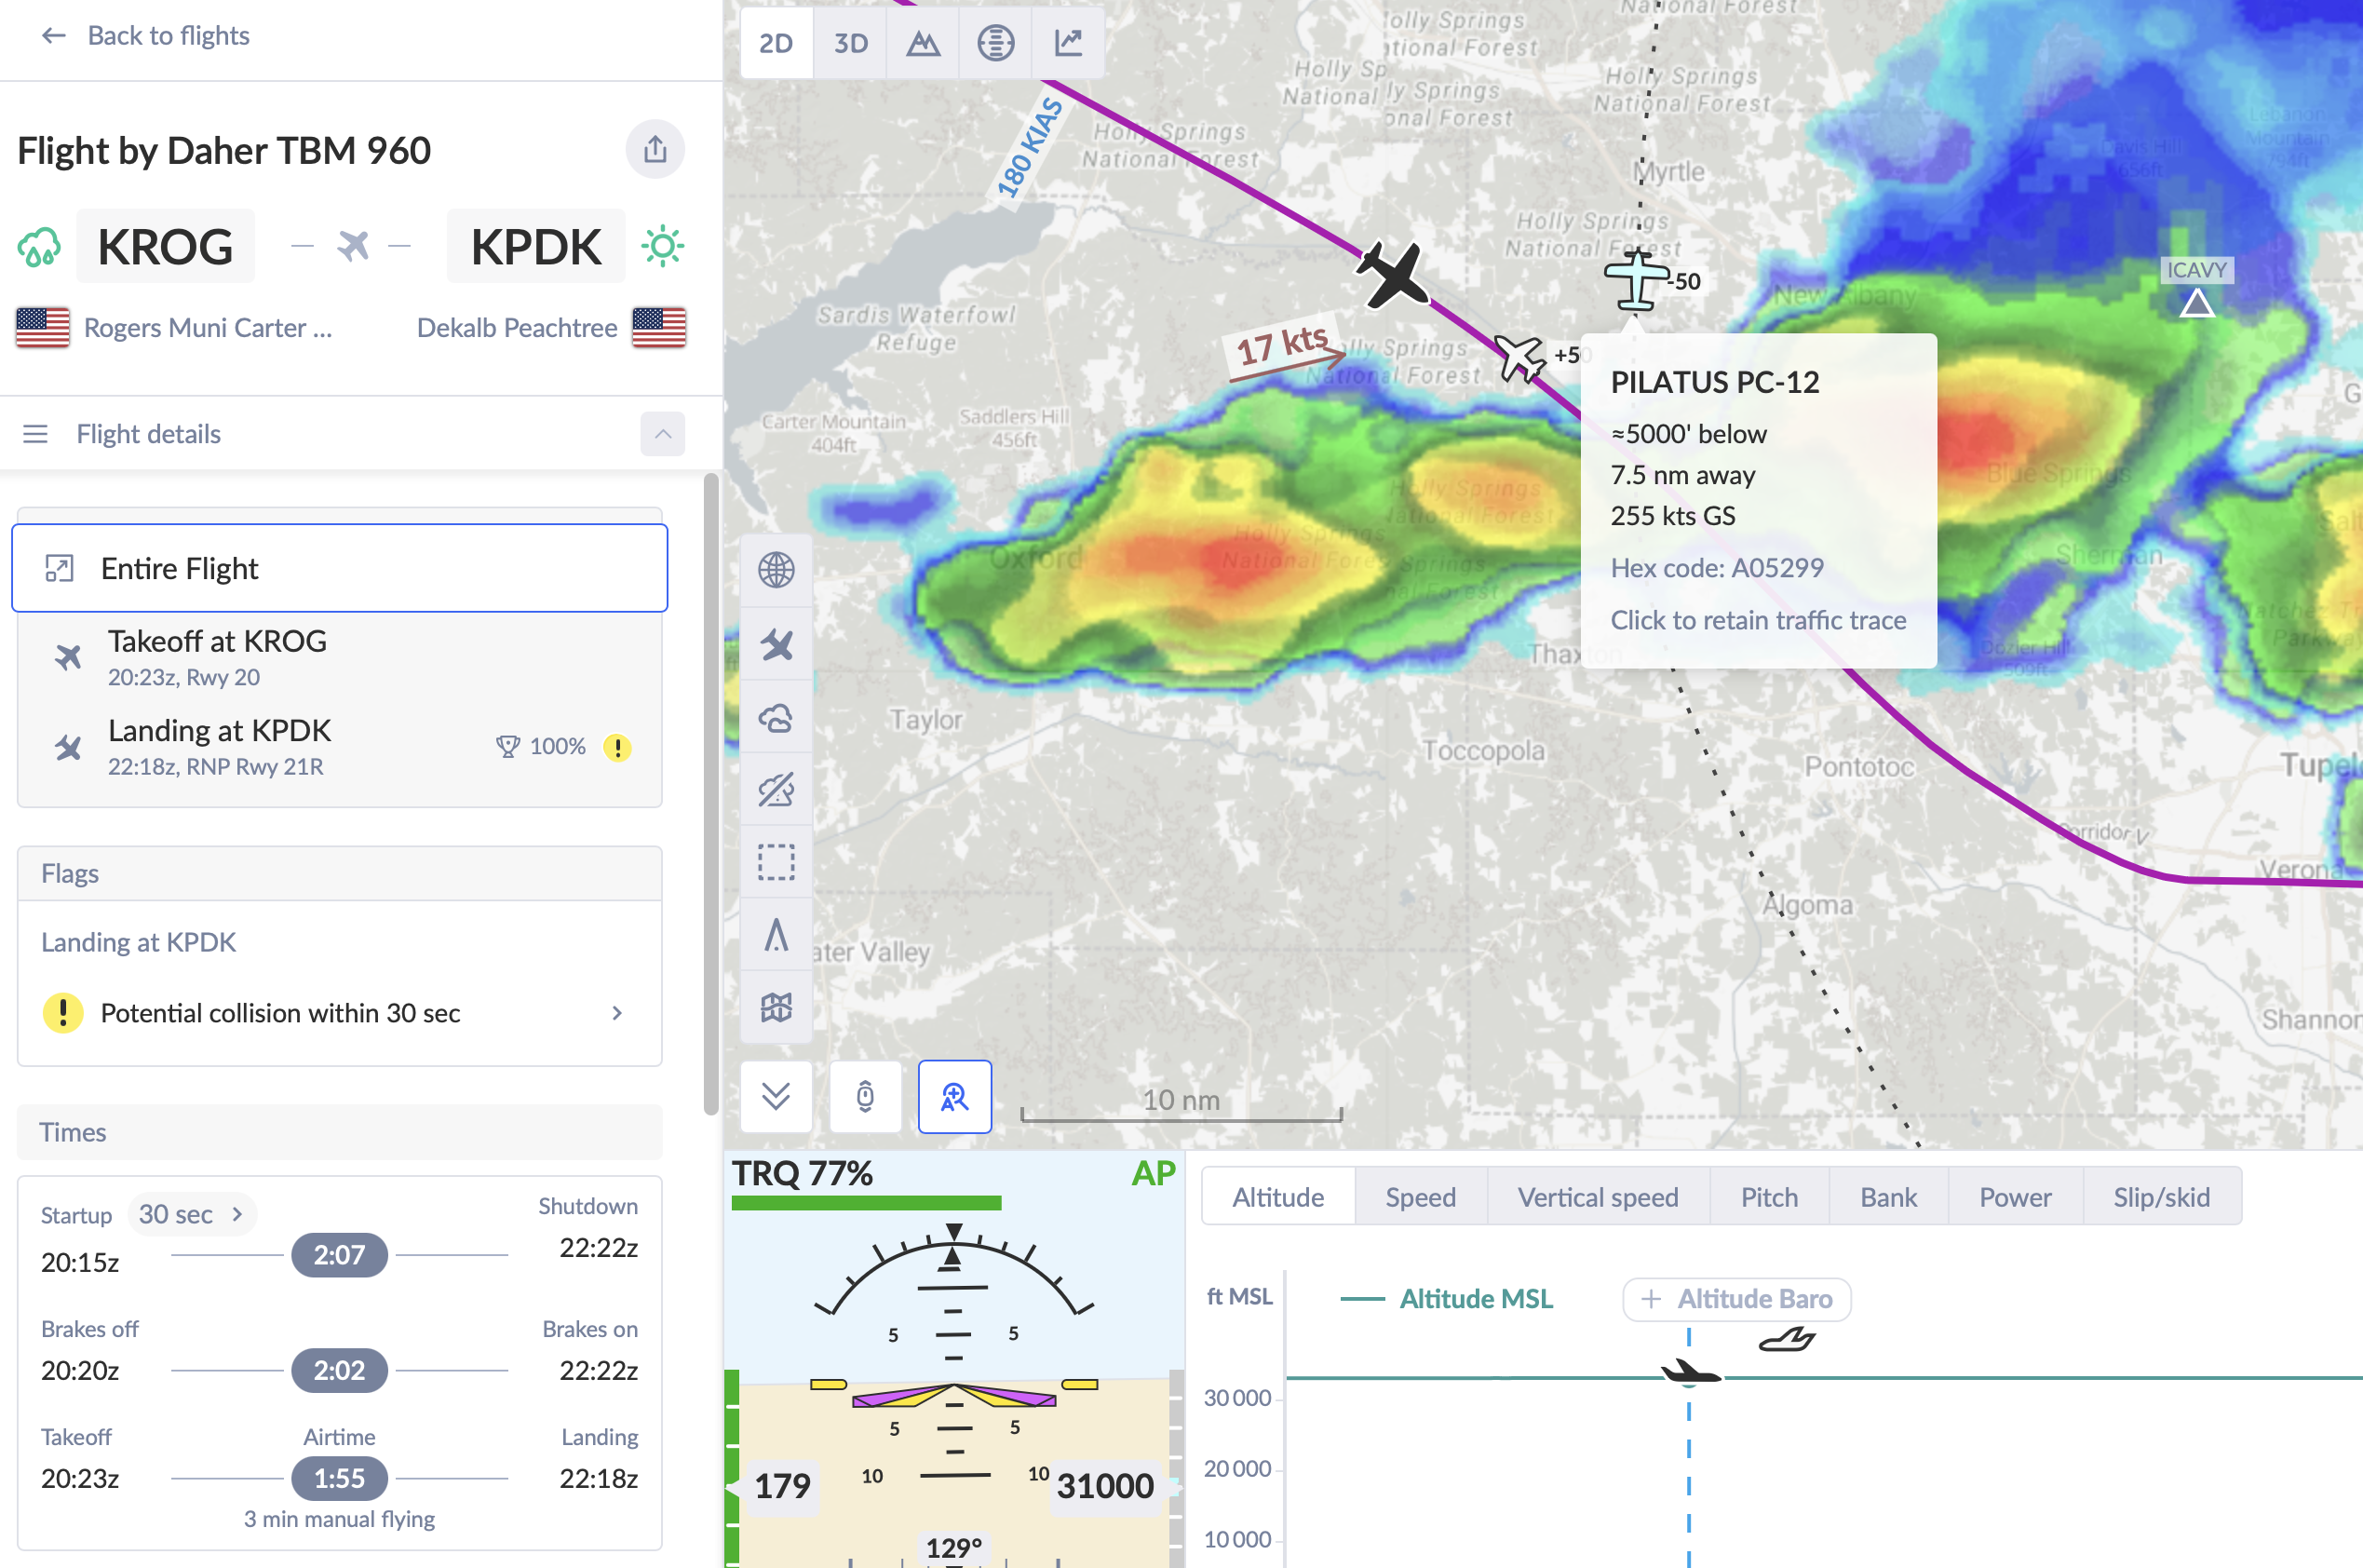This screenshot has height=1568, width=2363.
Task: Click the Pilatus PC-12 traffic aircraft icon
Action: pyautogui.click(x=1636, y=280)
